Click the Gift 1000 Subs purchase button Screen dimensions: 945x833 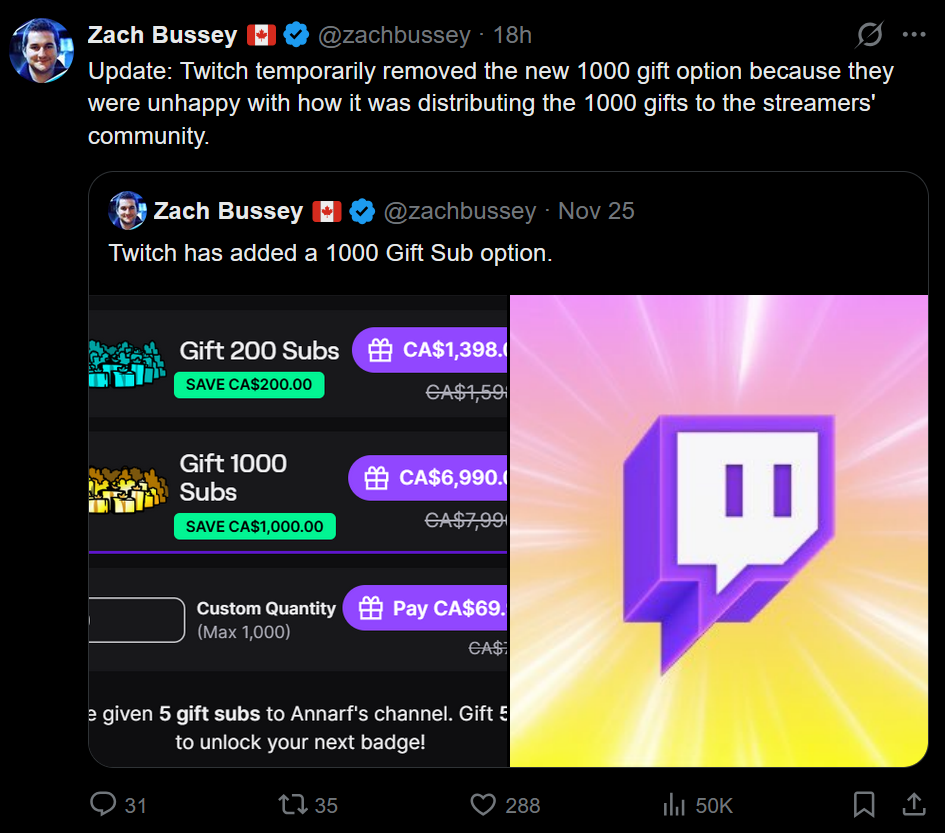click(430, 478)
